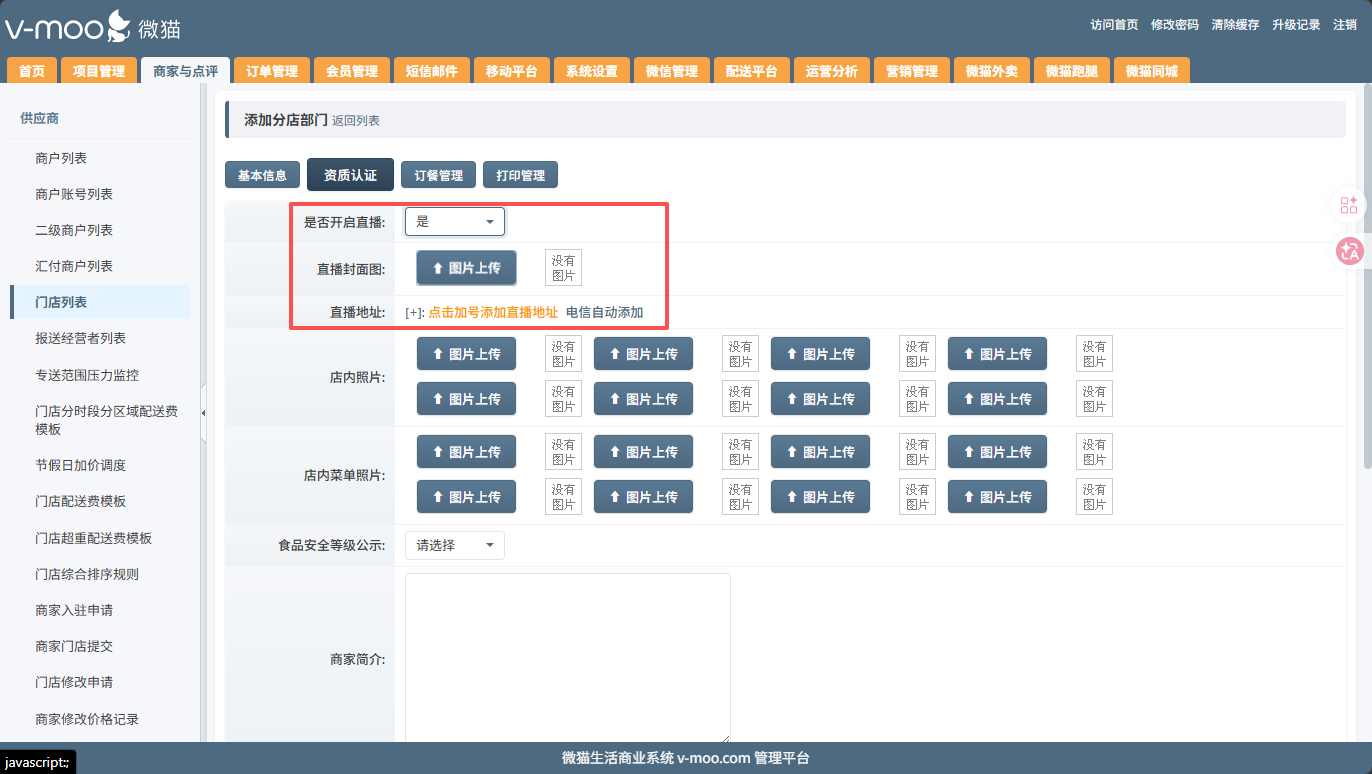Go to the 打印管理 section tab
Viewport: 1372px width, 774px height.
pyautogui.click(x=520, y=175)
